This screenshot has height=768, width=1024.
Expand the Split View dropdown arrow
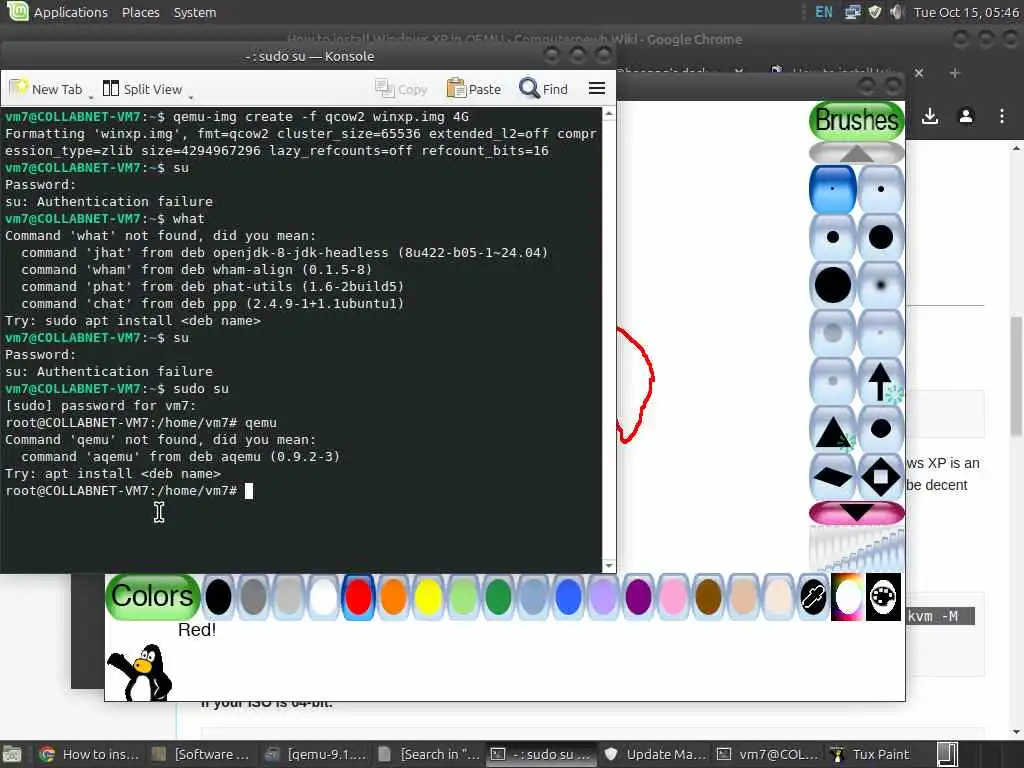click(x=191, y=97)
